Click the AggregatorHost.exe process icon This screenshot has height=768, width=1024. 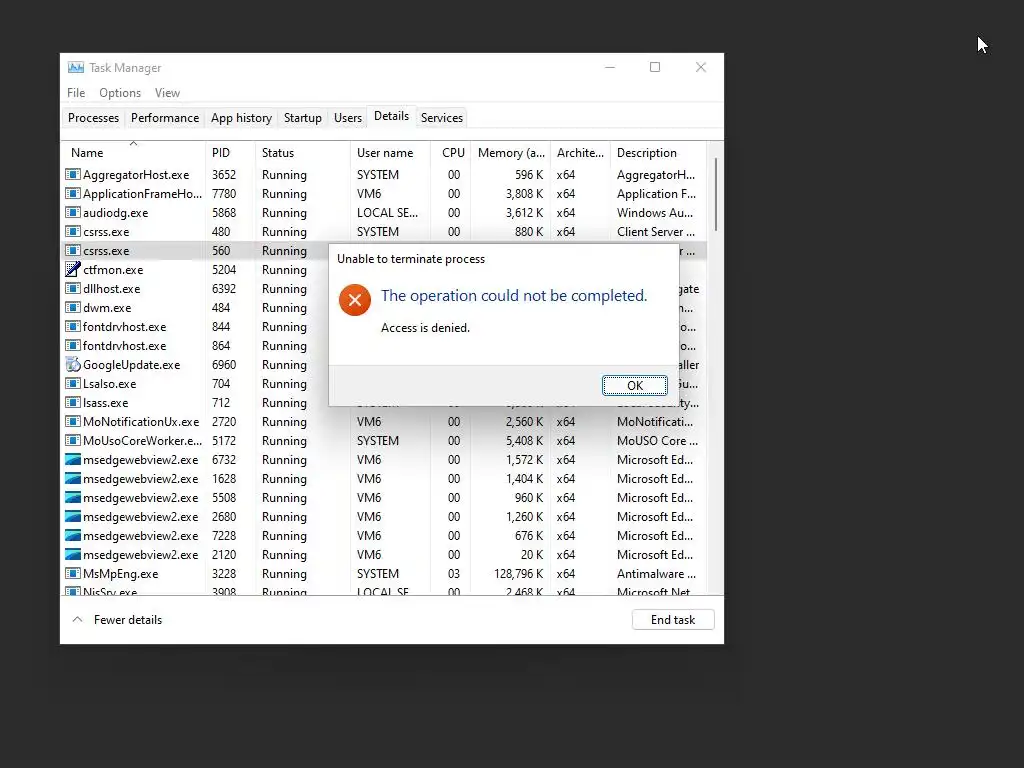click(72, 174)
